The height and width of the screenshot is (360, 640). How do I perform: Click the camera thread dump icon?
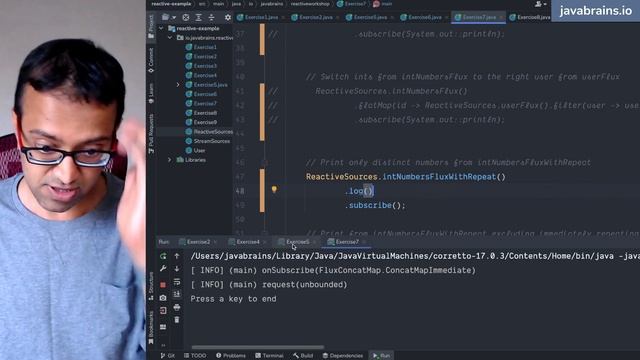pos(163,298)
